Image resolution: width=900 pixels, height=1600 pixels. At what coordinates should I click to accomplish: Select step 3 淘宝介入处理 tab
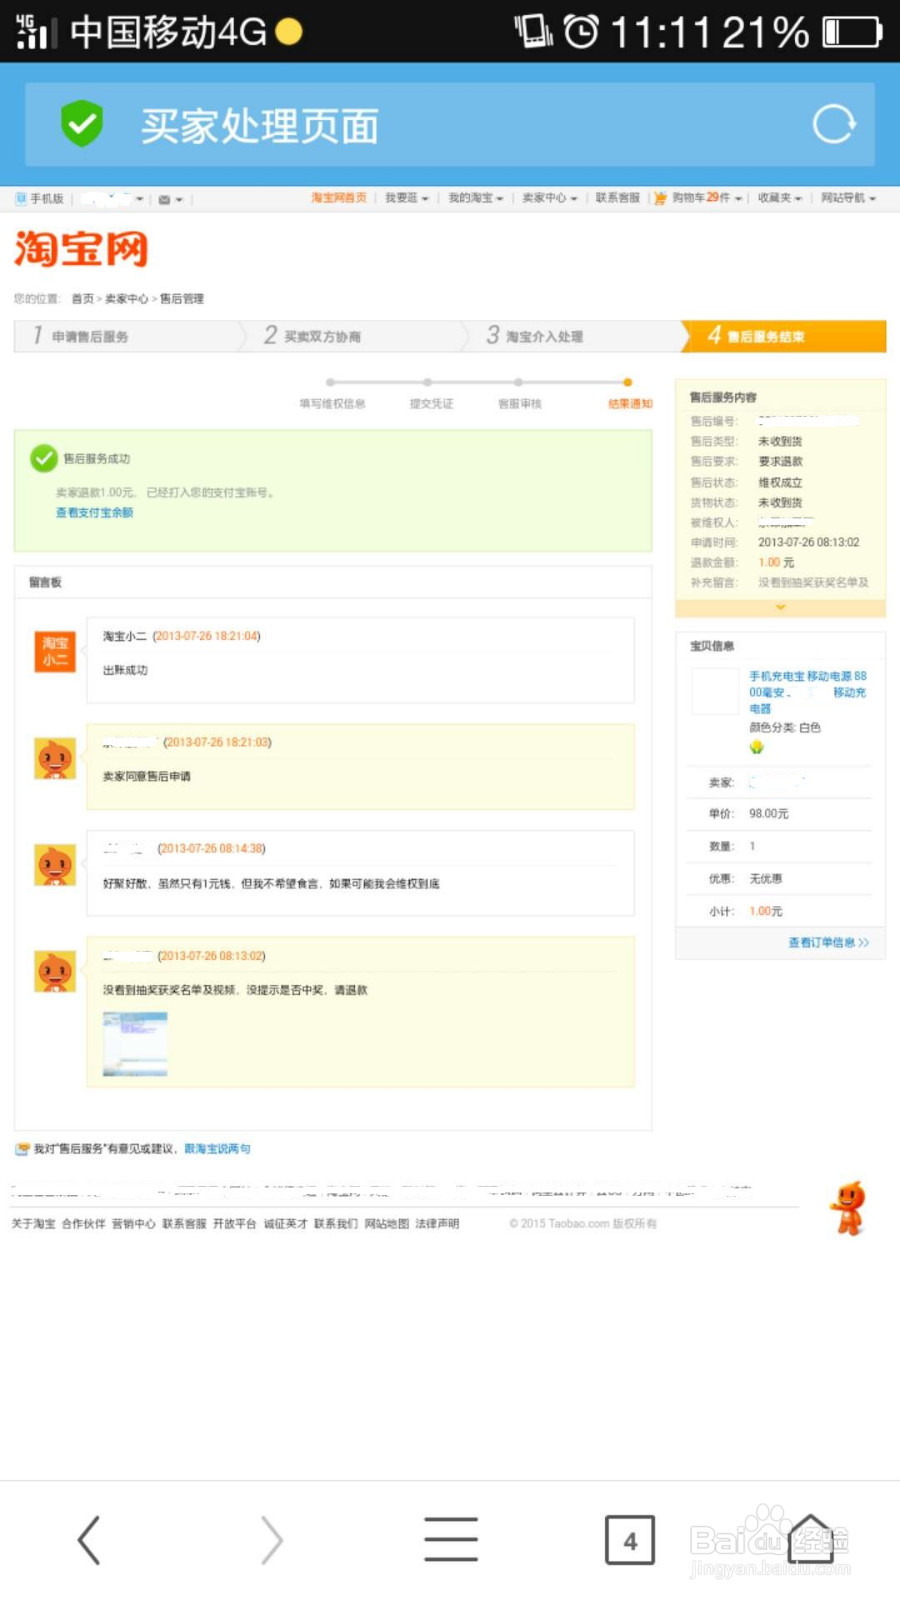(575, 336)
